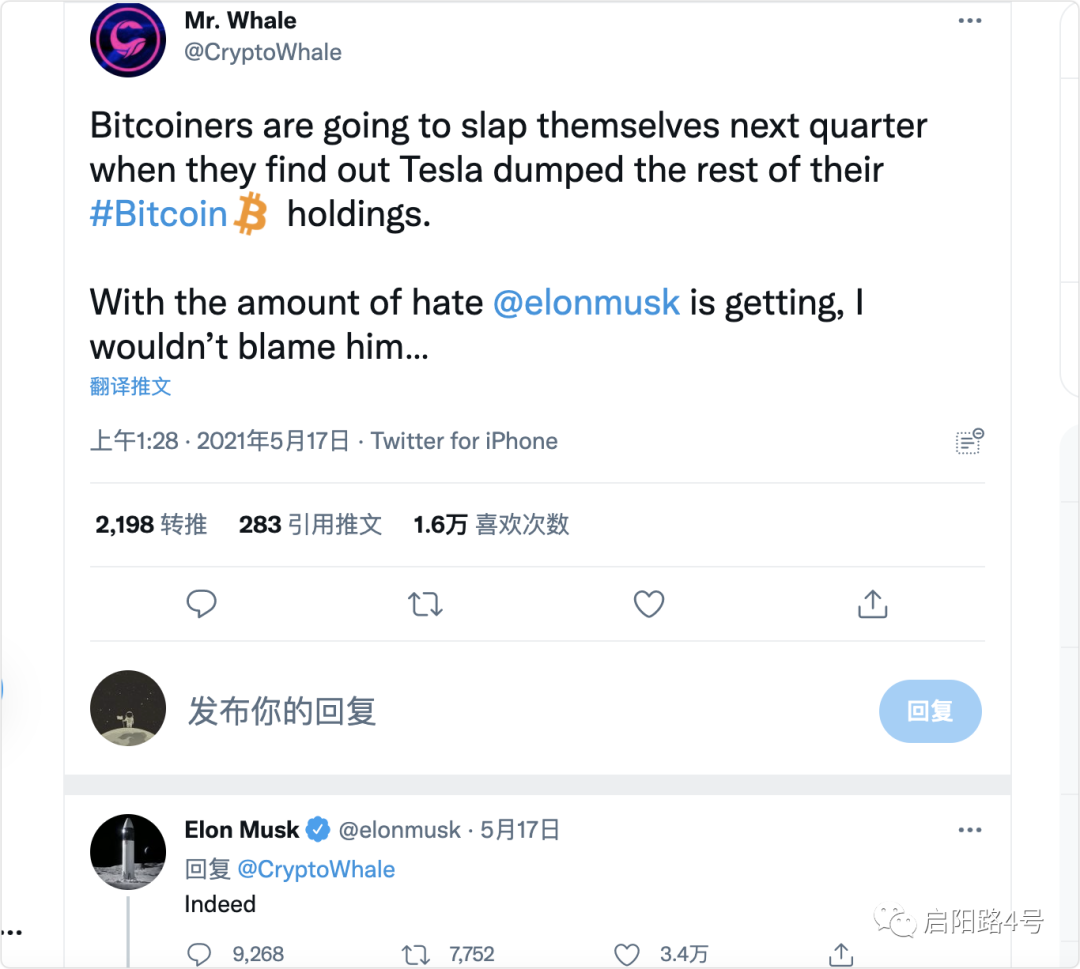Click the share icon under the main tweet
The height and width of the screenshot is (969, 1080).
click(x=873, y=604)
